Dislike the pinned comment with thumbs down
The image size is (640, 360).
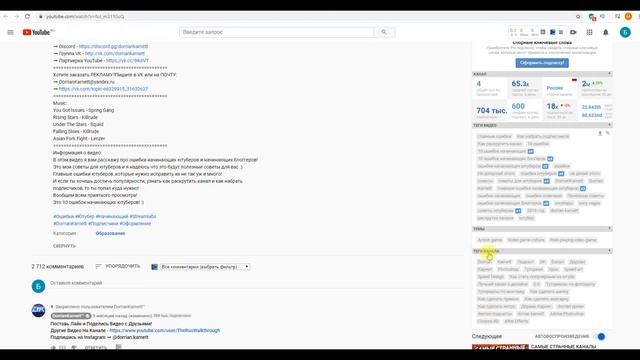click(74, 347)
